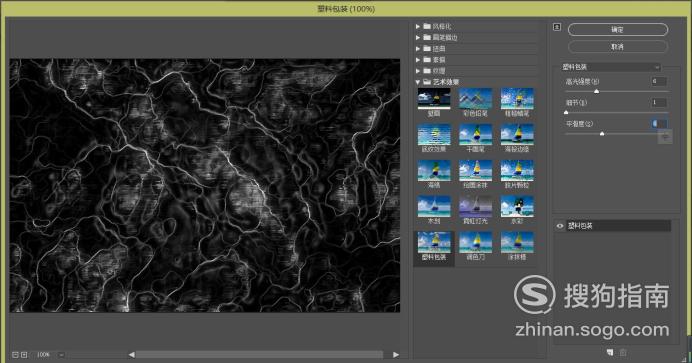Click the delete effect layer trash icon

click(x=623, y=352)
